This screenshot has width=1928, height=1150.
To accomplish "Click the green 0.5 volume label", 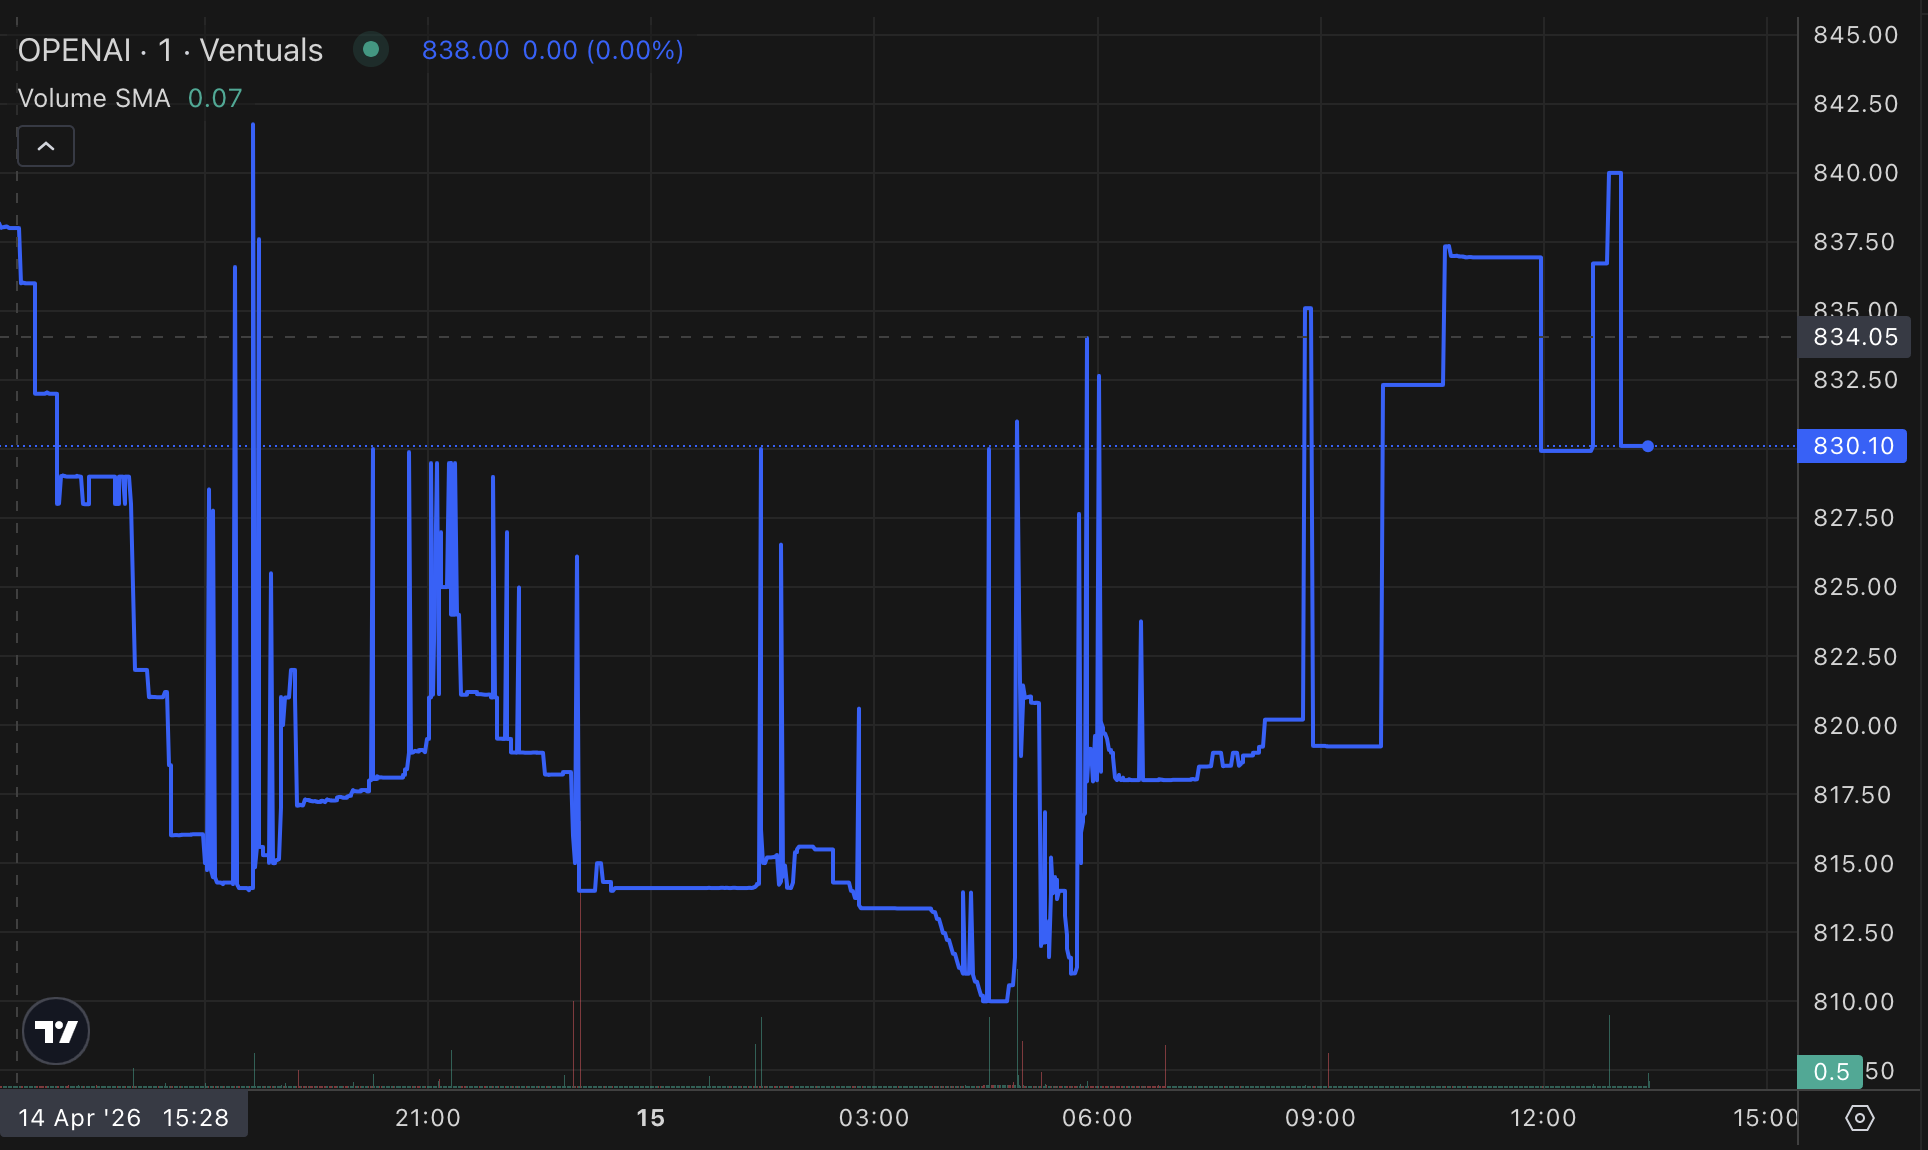I will click(1830, 1072).
